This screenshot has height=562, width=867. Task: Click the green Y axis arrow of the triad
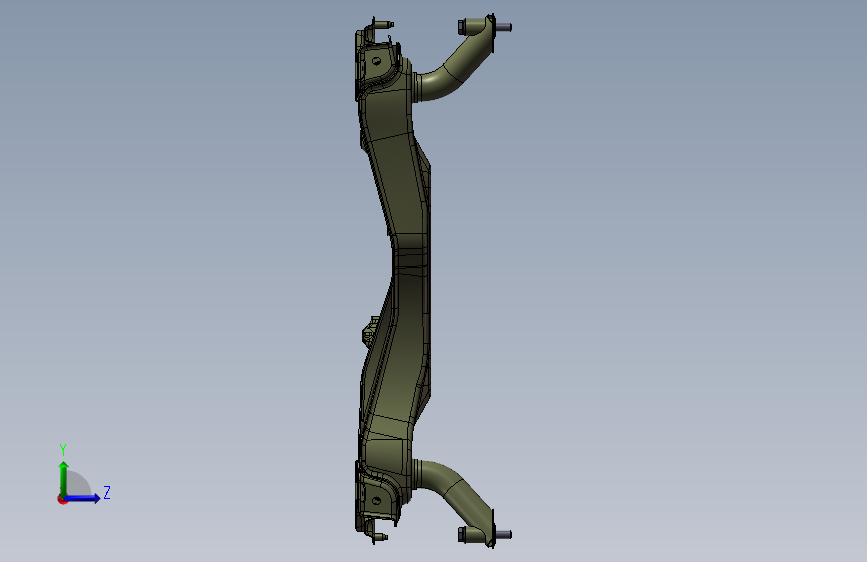[x=64, y=478]
